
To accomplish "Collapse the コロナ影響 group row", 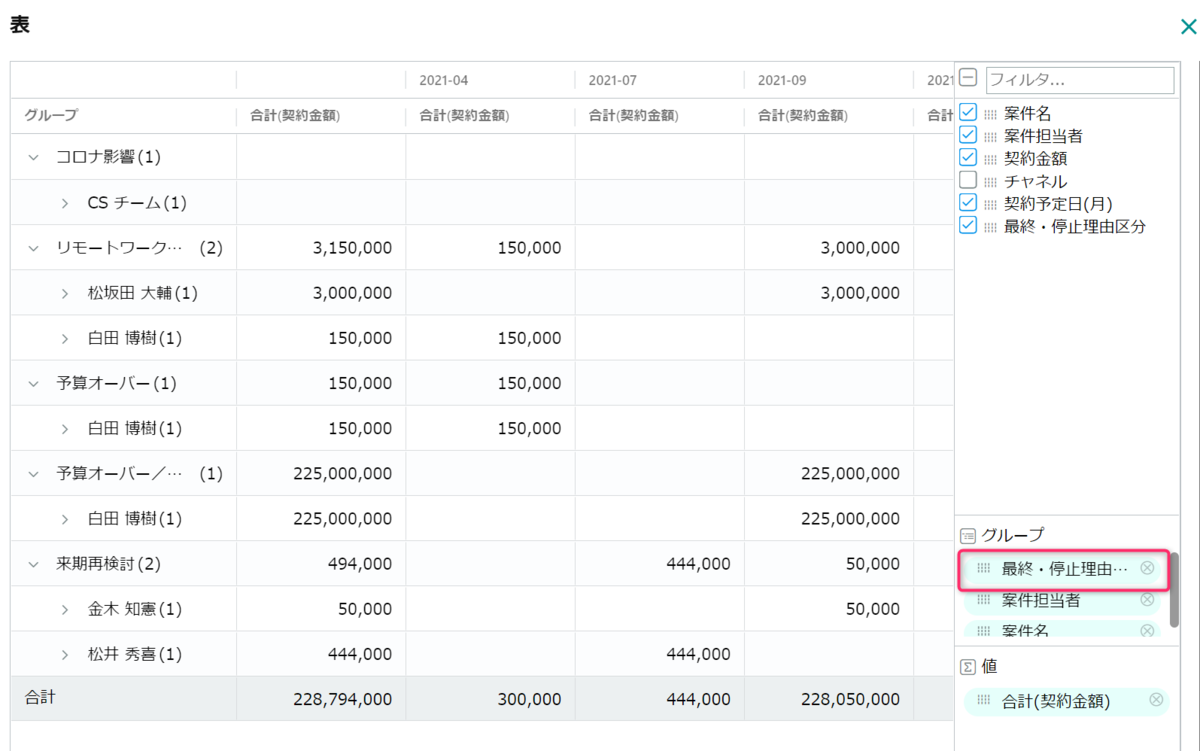I will pyautogui.click(x=33, y=157).
